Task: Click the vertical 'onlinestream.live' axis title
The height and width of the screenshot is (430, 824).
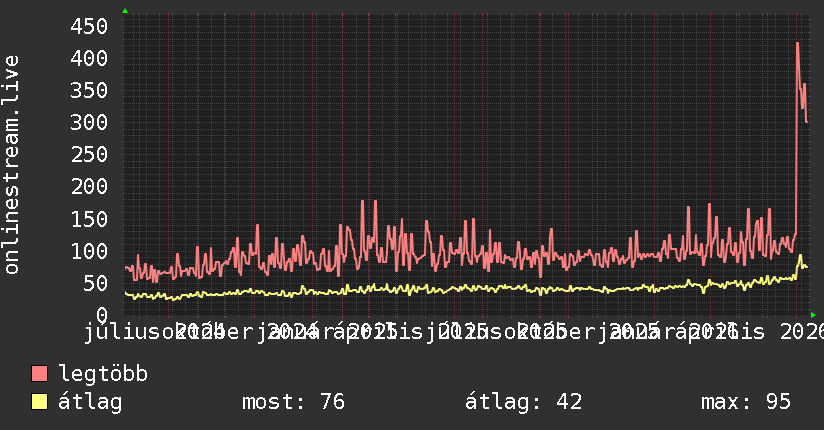Action: tap(12, 165)
